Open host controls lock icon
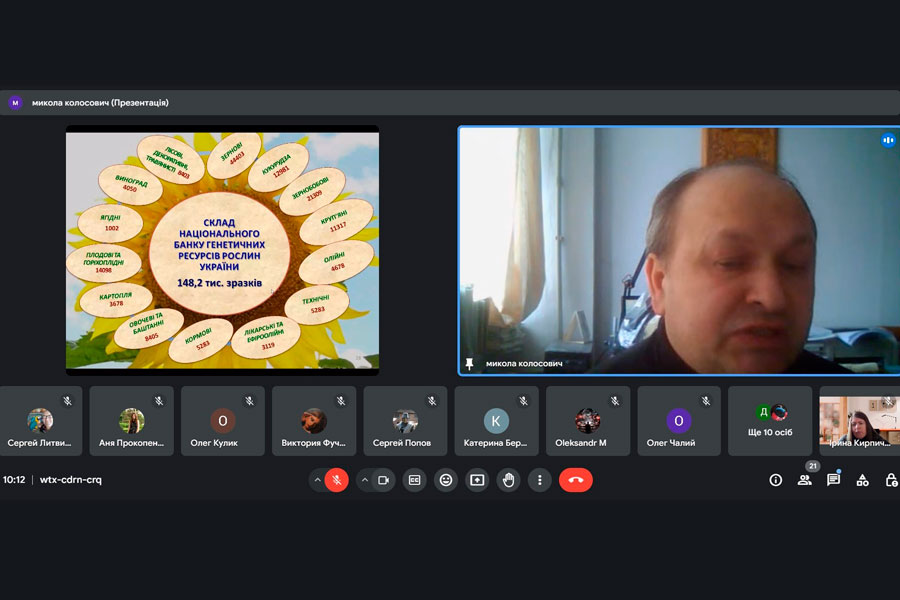 [891, 480]
